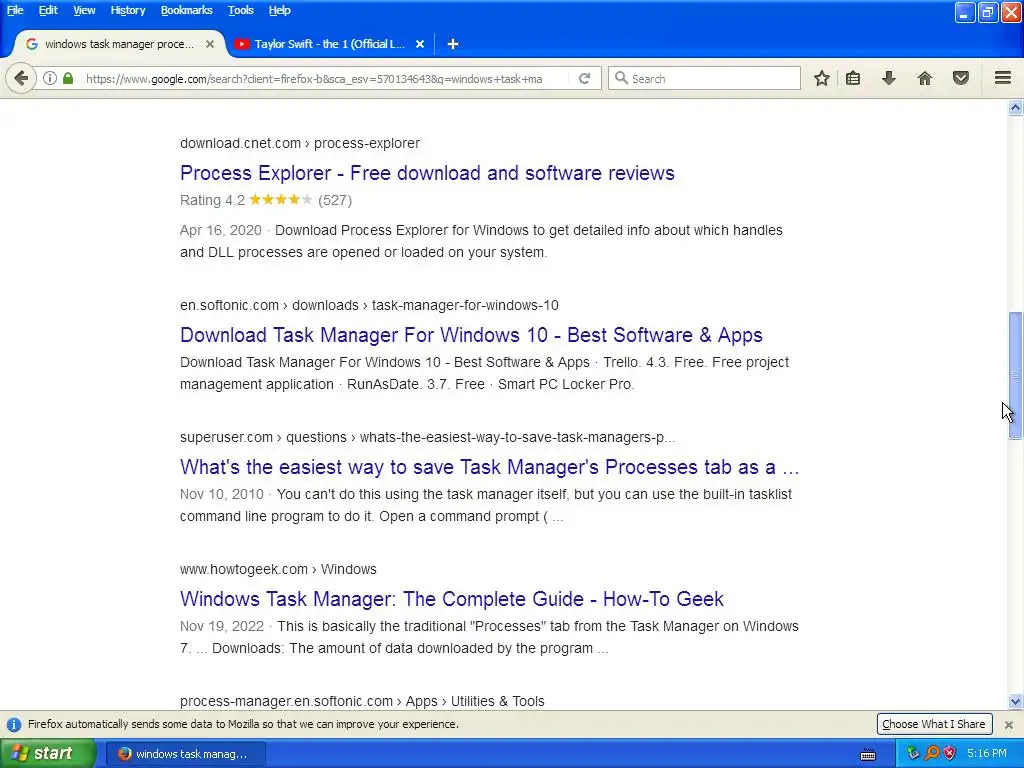Open Process Explorer free download result
Screen dimensions: 1024x768
point(427,173)
